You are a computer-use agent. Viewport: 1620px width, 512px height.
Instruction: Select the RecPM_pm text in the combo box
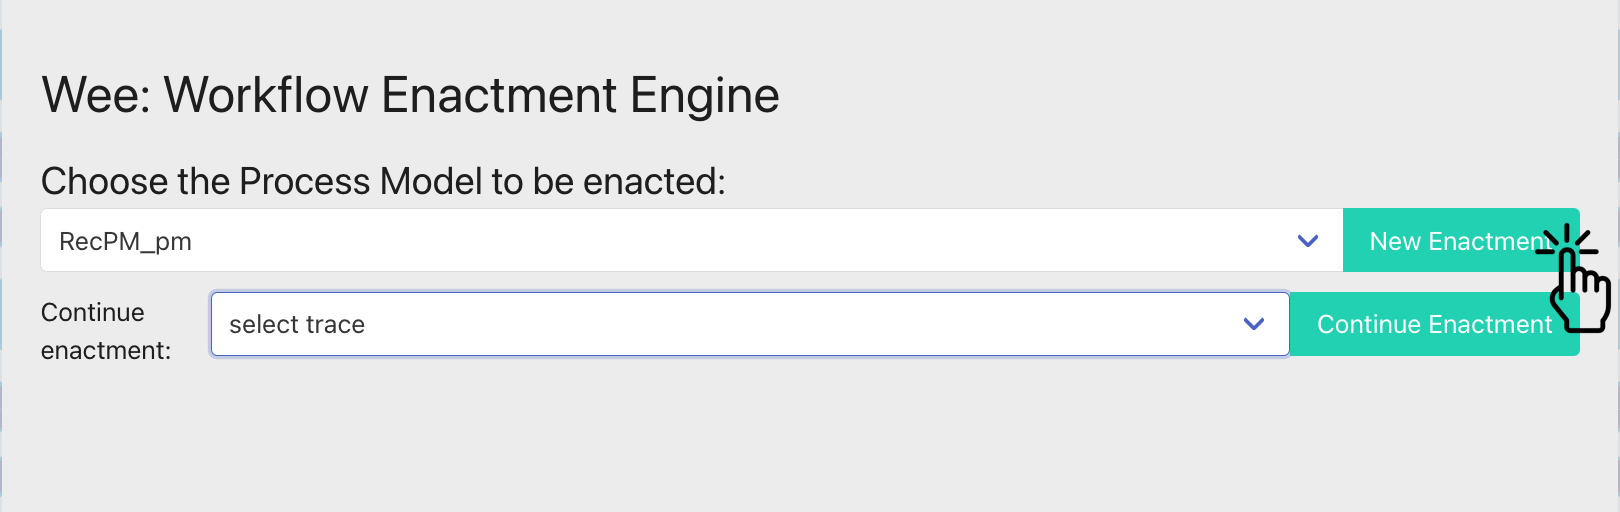pyautogui.click(x=125, y=242)
